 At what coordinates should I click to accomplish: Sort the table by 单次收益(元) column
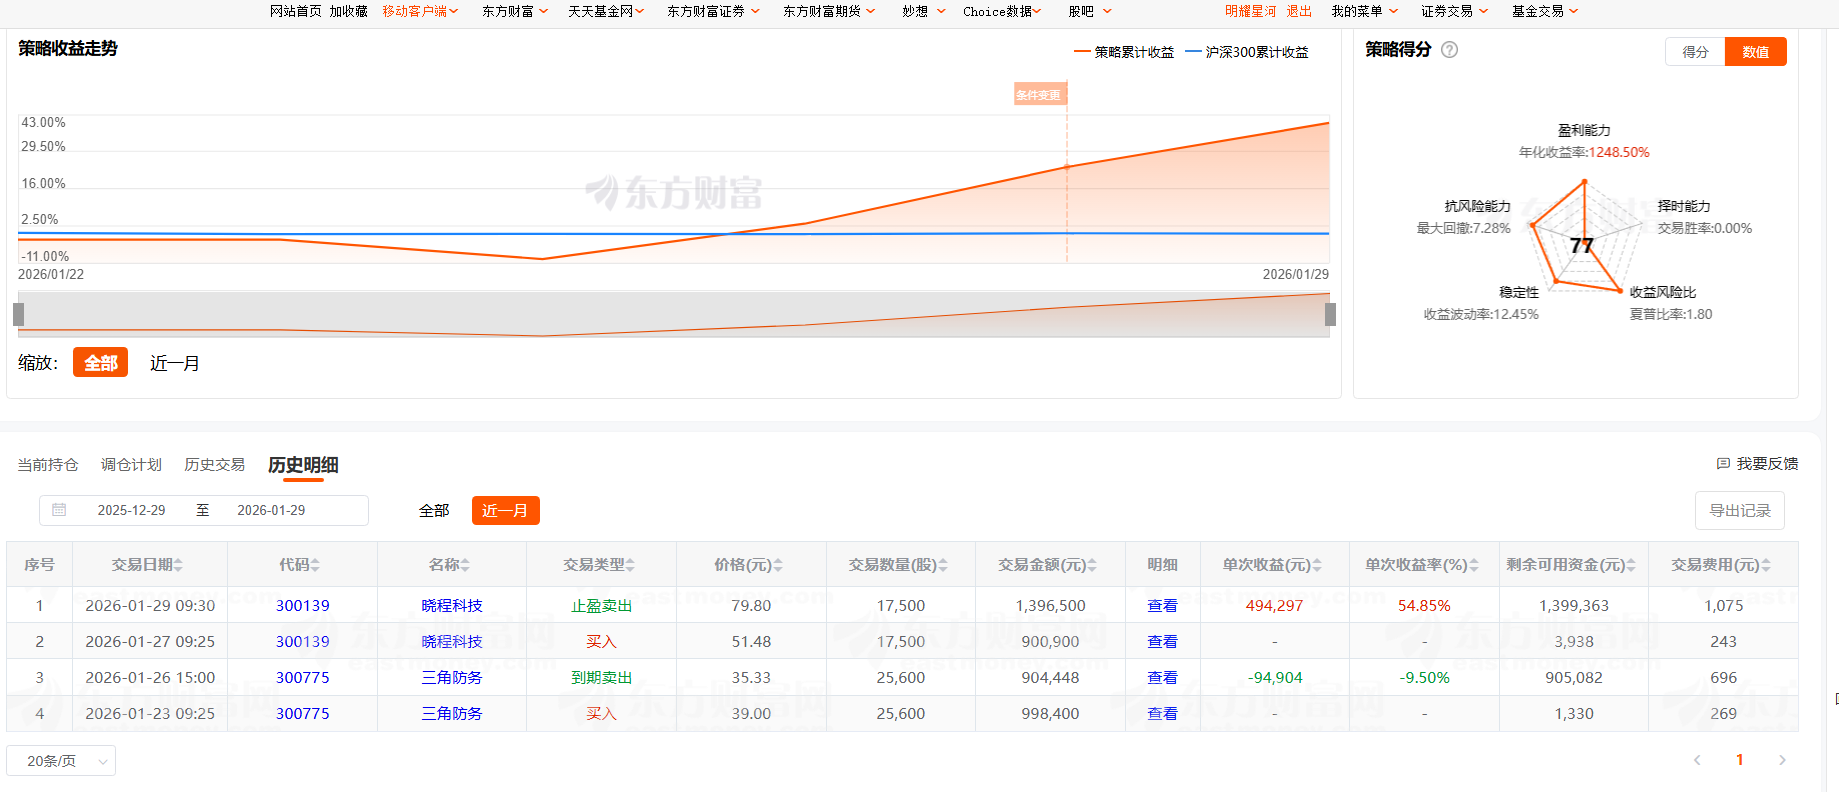(1317, 565)
